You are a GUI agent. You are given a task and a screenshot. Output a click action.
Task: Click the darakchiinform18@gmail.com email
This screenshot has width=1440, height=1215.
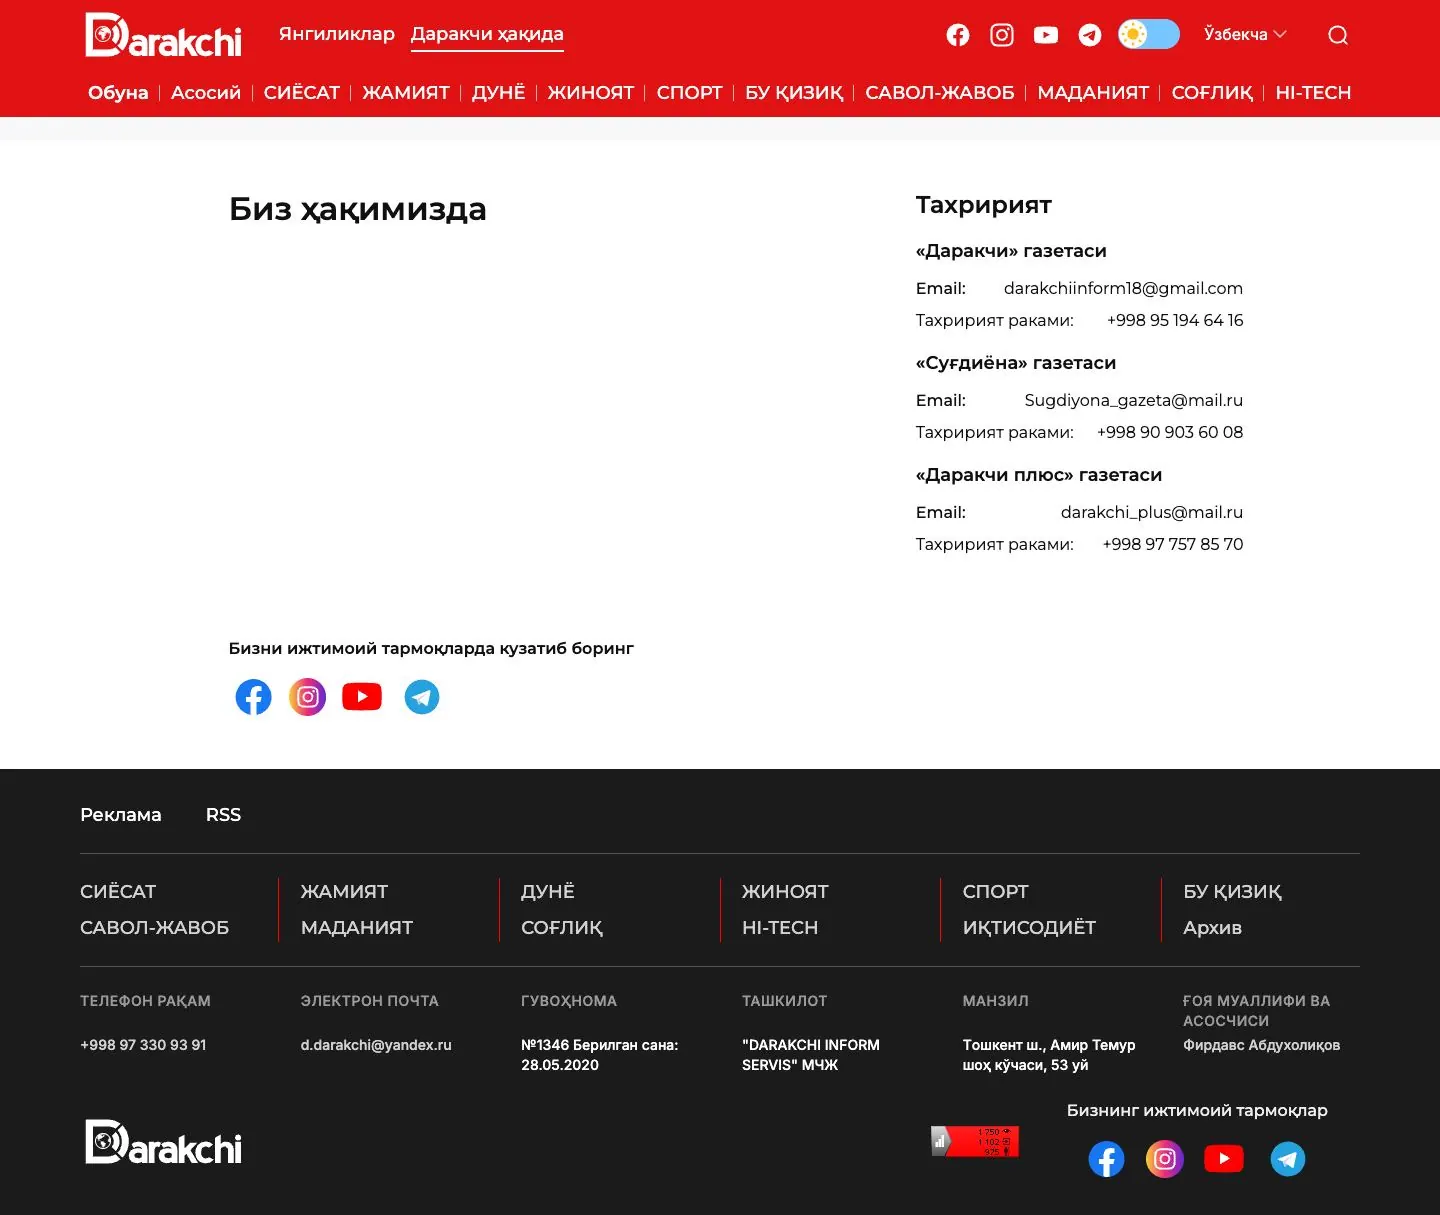click(x=1123, y=288)
